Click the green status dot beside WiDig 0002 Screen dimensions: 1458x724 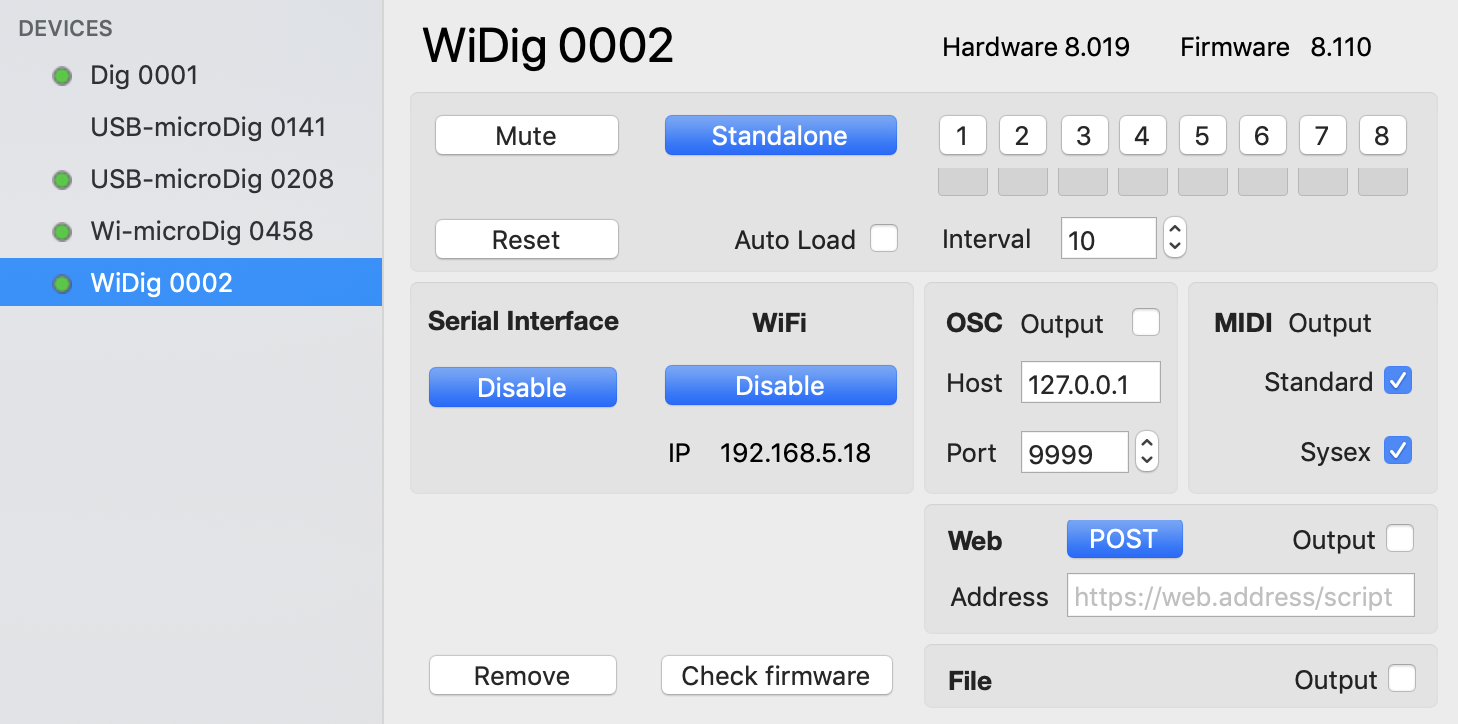(x=62, y=284)
